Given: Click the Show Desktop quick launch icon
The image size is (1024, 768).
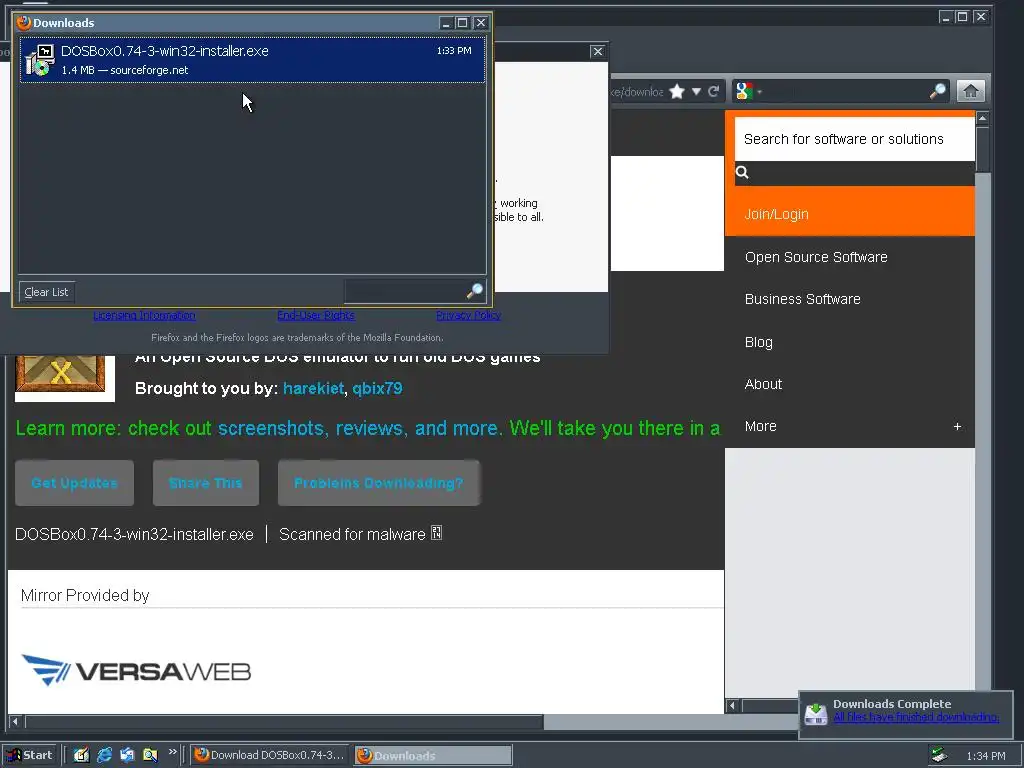Looking at the screenshot, I should 81,755.
